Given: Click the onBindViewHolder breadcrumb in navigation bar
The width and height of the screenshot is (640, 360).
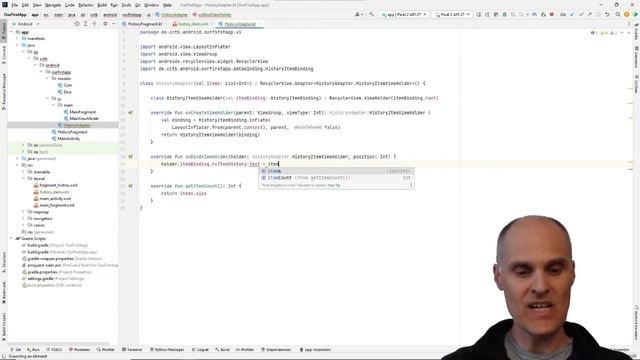Looking at the screenshot, I should [212, 15].
